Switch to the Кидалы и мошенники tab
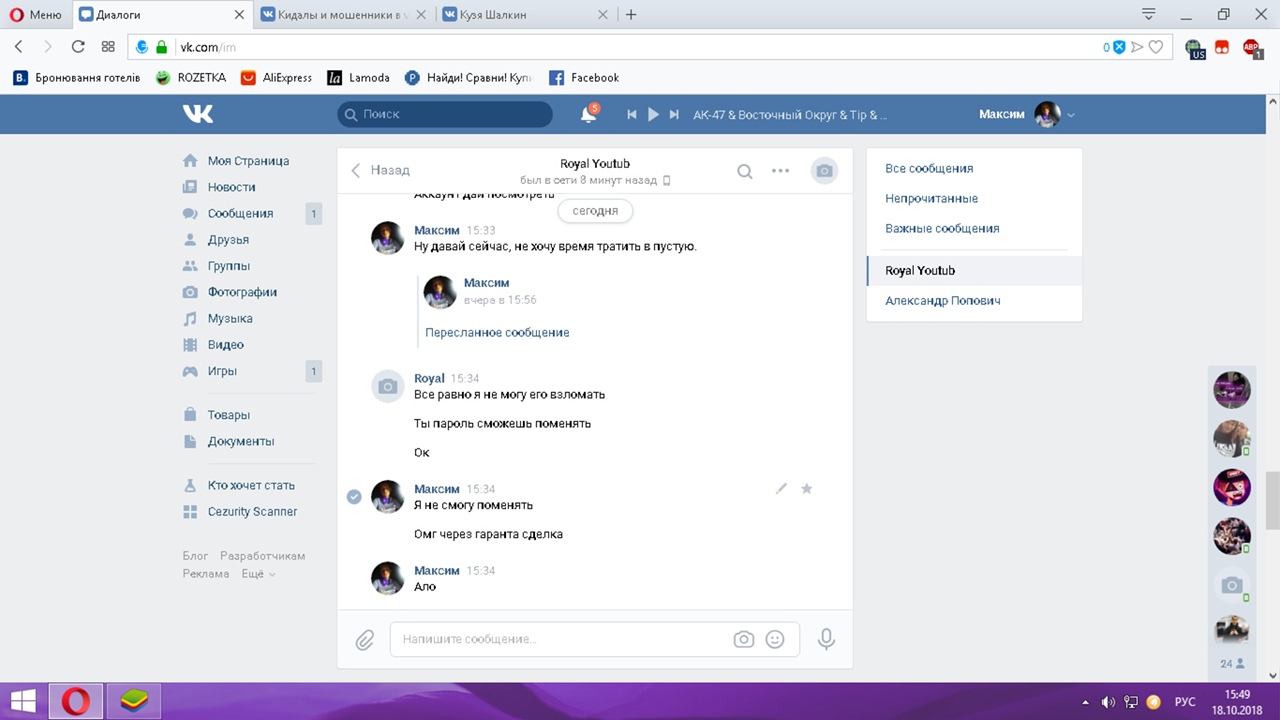Screen dimensions: 1280x720 336,15
